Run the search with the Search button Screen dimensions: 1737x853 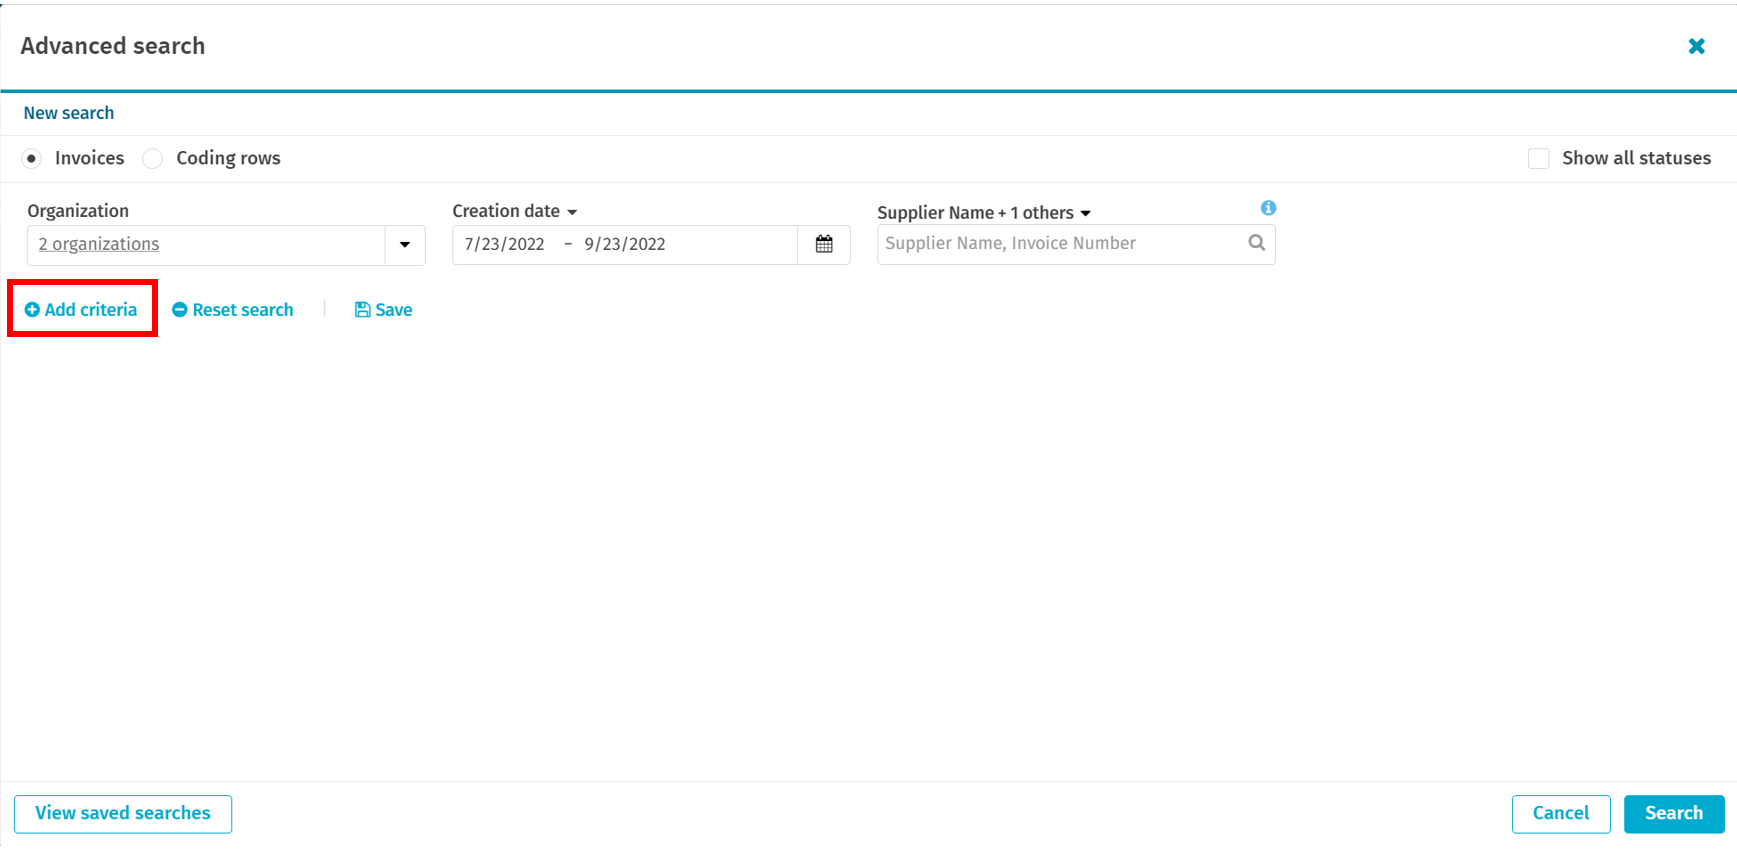(1673, 813)
